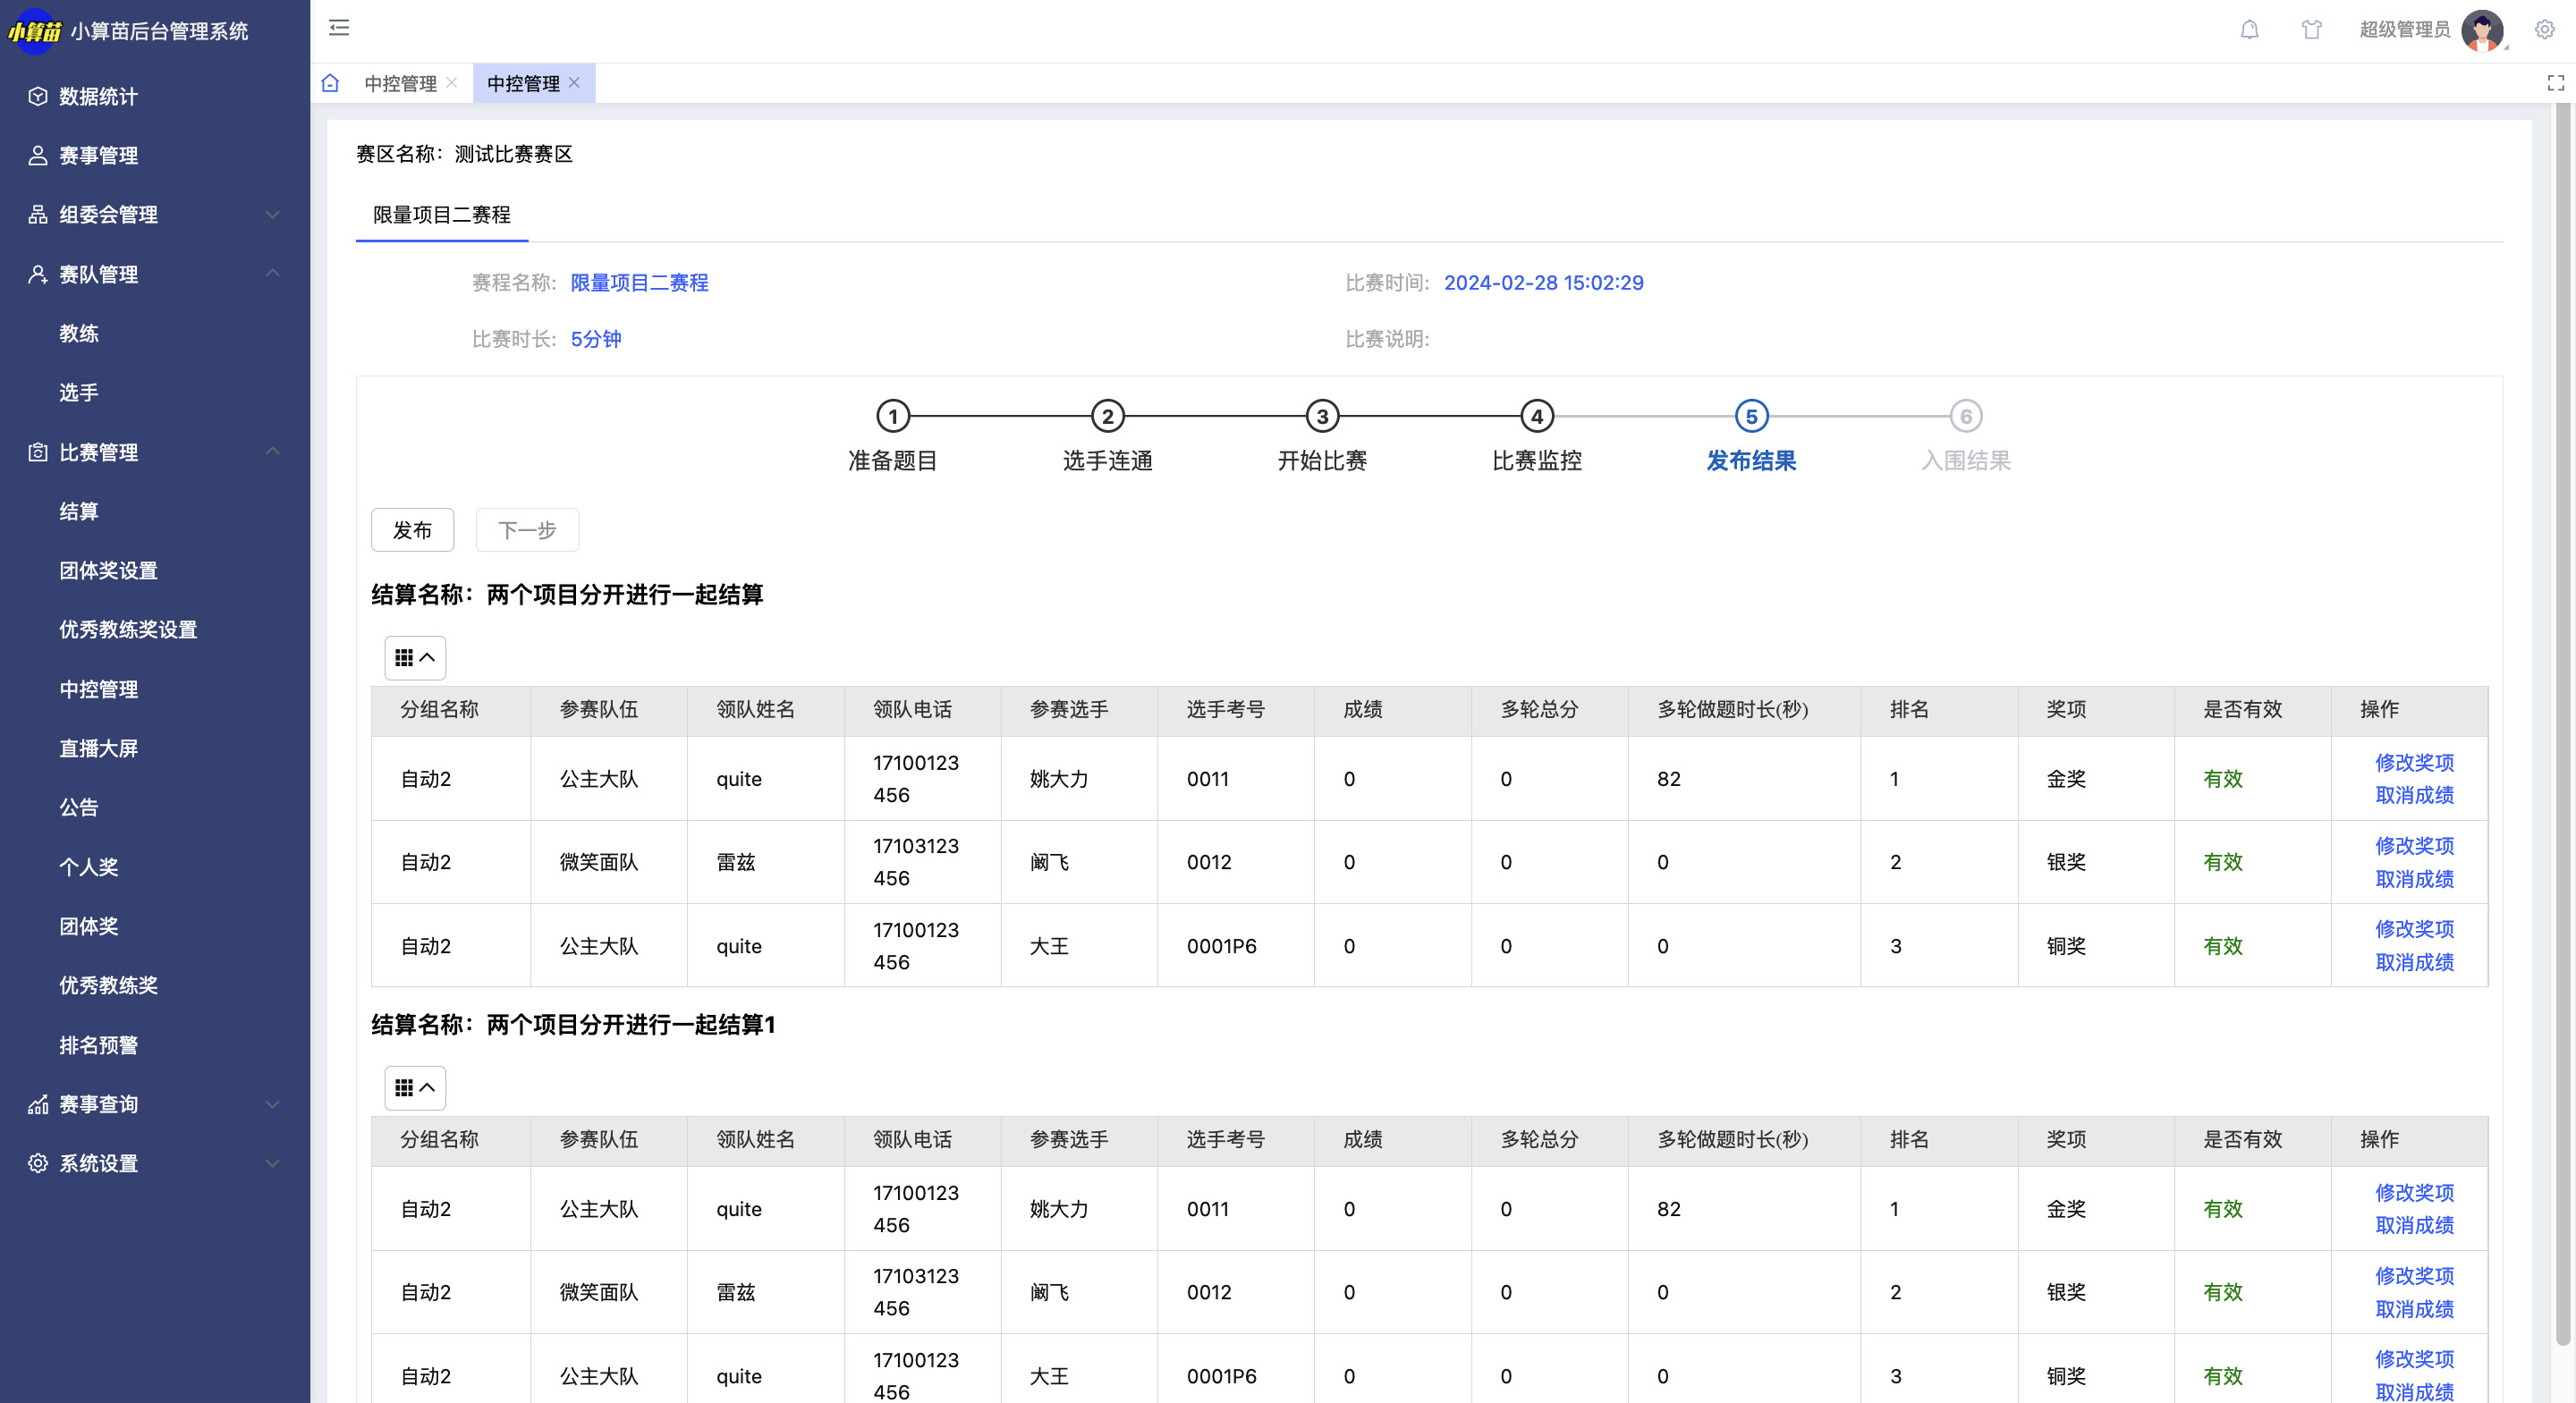
Task: Open the settings gear in the top bar
Action: 2544,29
